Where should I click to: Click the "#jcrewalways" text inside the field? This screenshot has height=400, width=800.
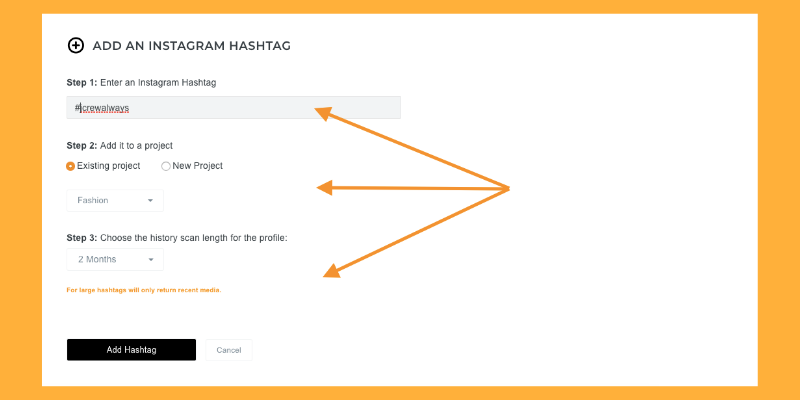click(x=102, y=108)
